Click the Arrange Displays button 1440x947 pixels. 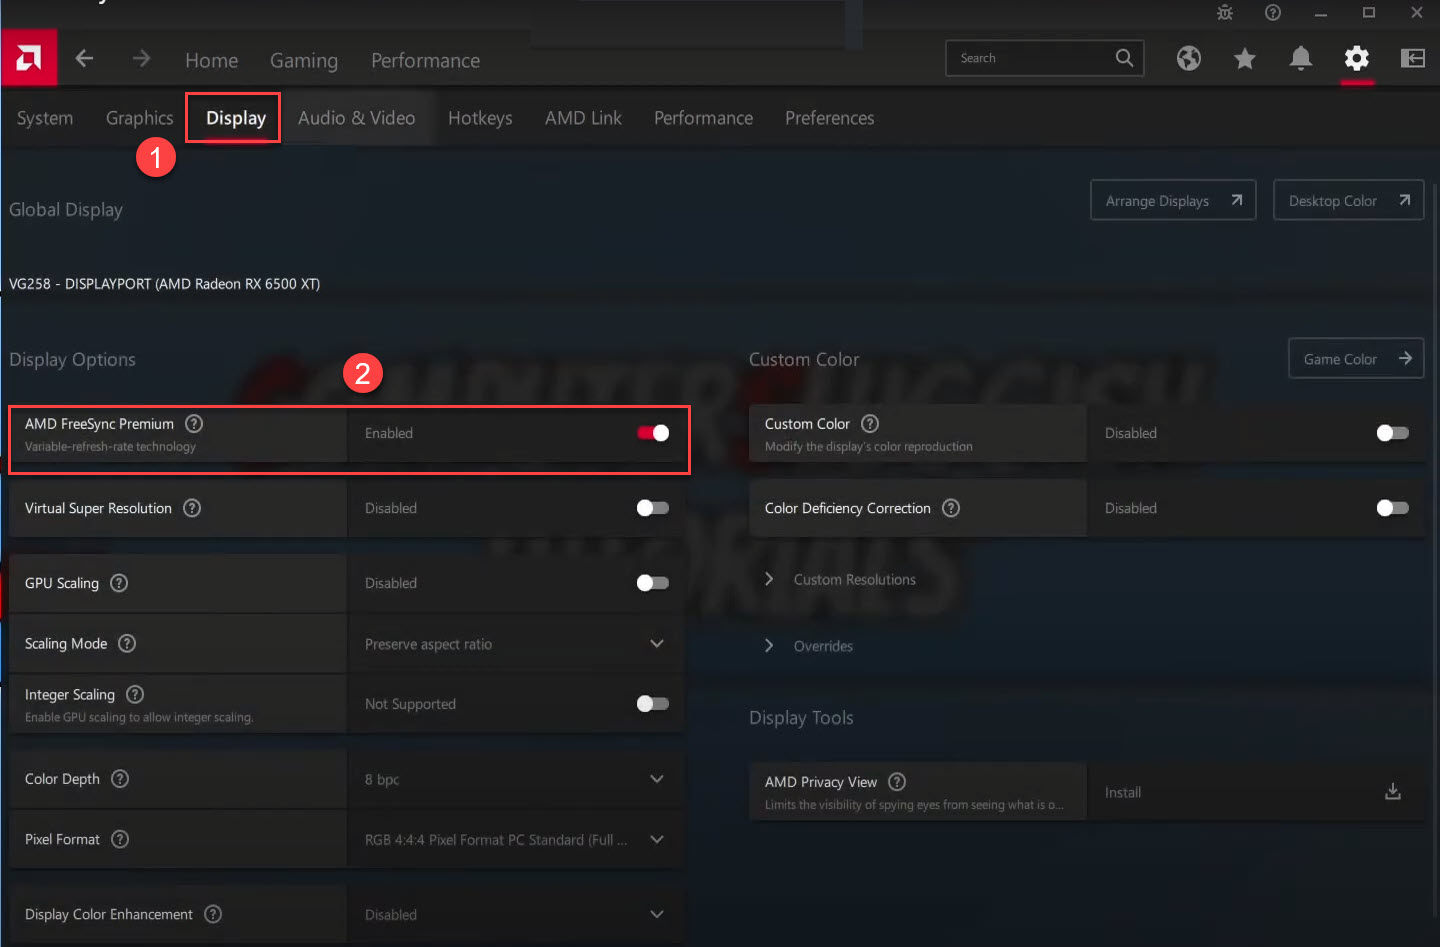pyautogui.click(x=1172, y=201)
